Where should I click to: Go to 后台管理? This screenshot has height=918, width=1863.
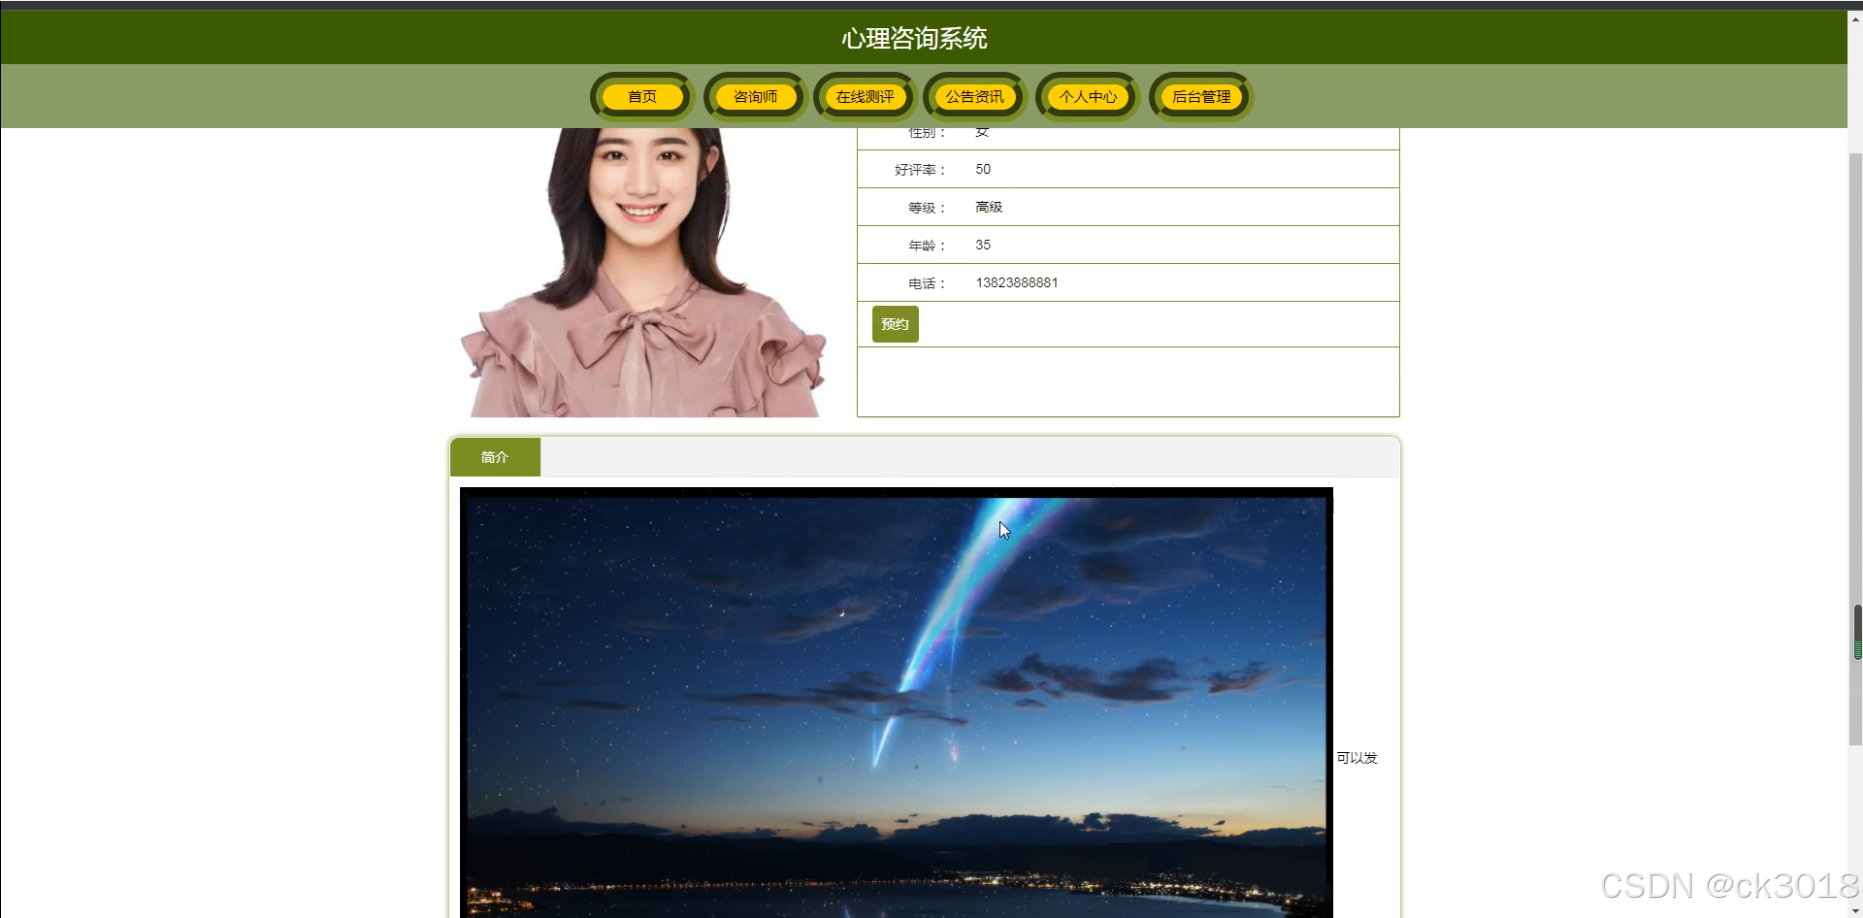pos(1201,97)
